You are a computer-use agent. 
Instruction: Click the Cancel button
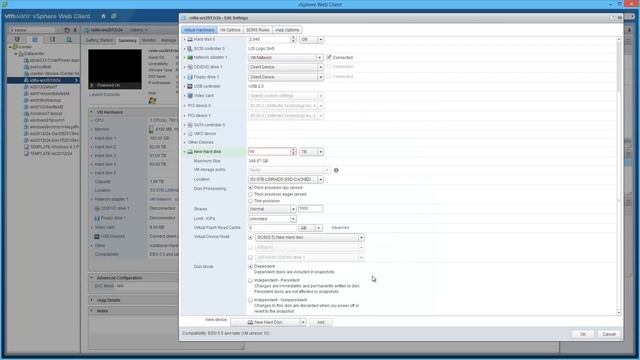(609, 334)
